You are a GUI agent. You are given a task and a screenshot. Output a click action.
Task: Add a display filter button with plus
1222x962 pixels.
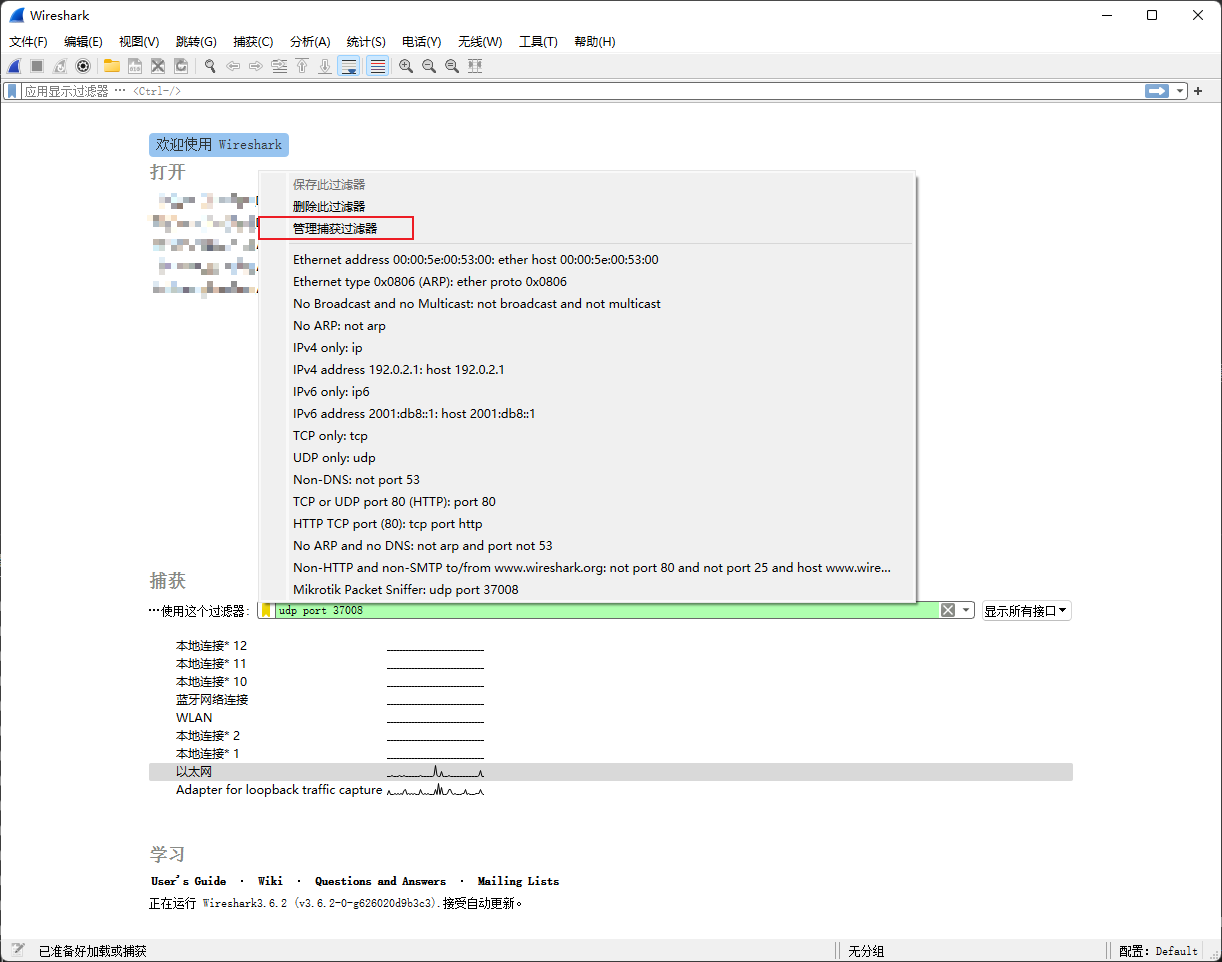click(x=1198, y=91)
